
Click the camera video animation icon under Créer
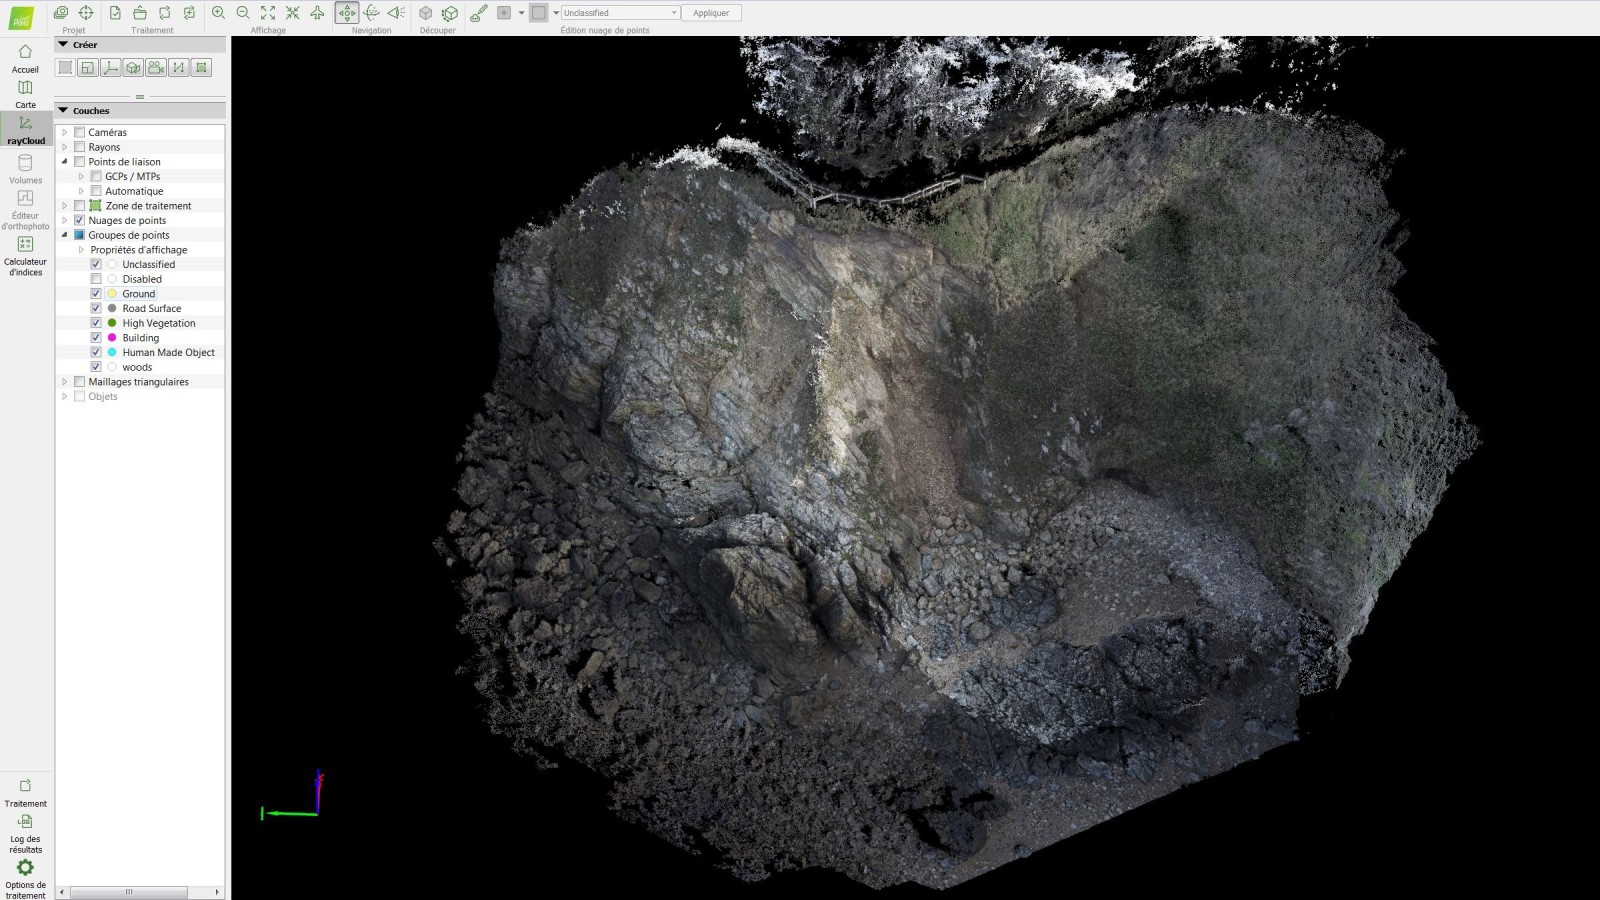155,68
